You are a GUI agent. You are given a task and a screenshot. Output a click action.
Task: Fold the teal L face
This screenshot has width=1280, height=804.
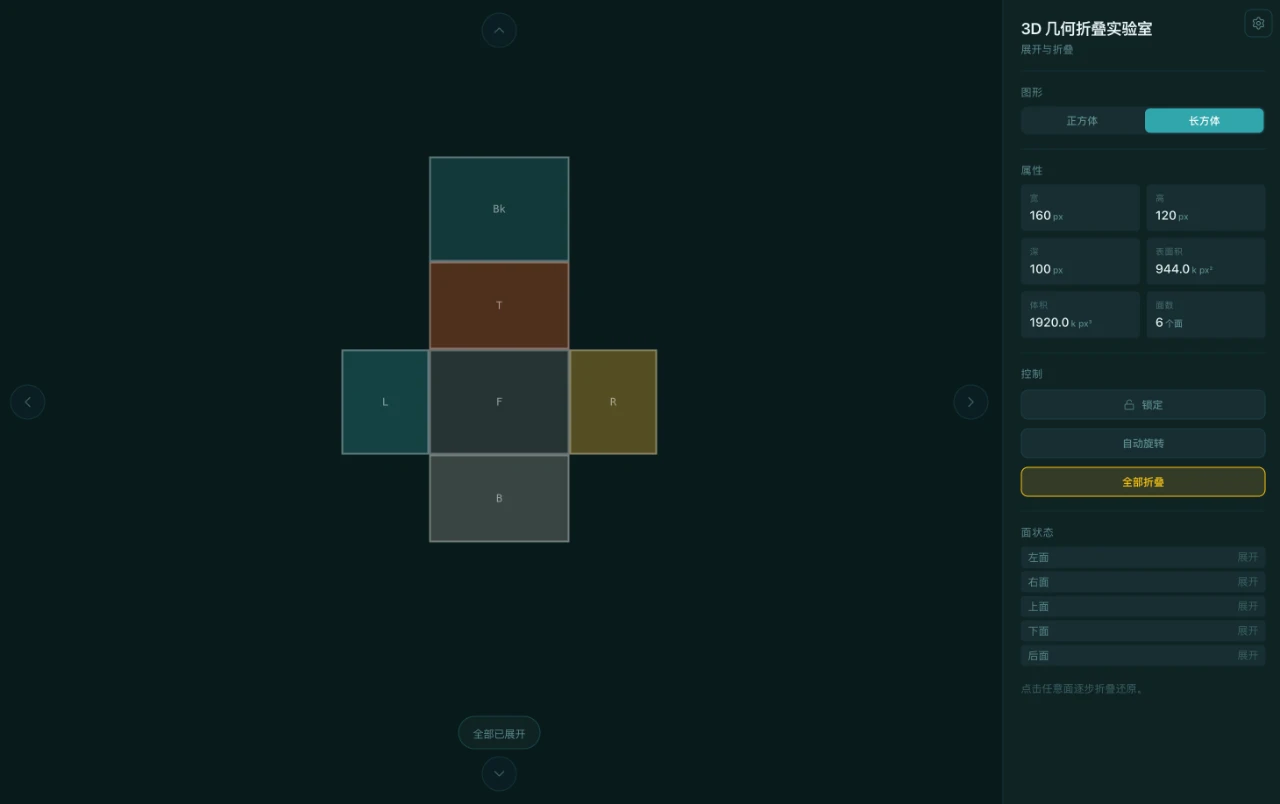(x=385, y=402)
